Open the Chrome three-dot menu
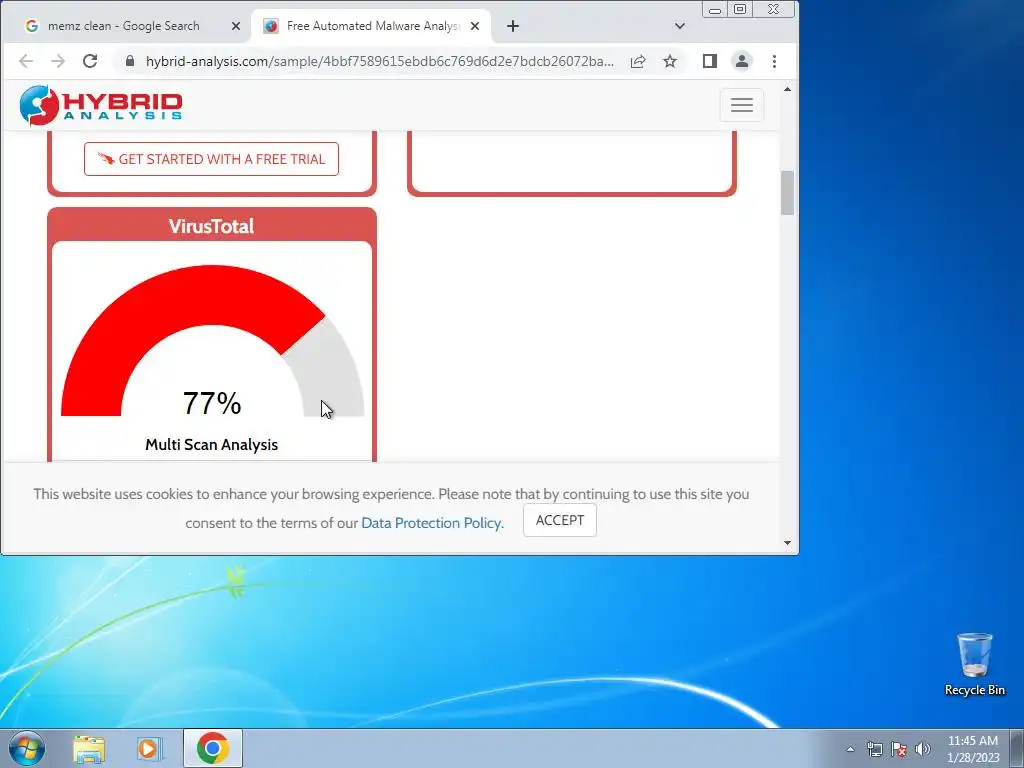The width and height of the screenshot is (1024, 768). pyautogui.click(x=775, y=61)
